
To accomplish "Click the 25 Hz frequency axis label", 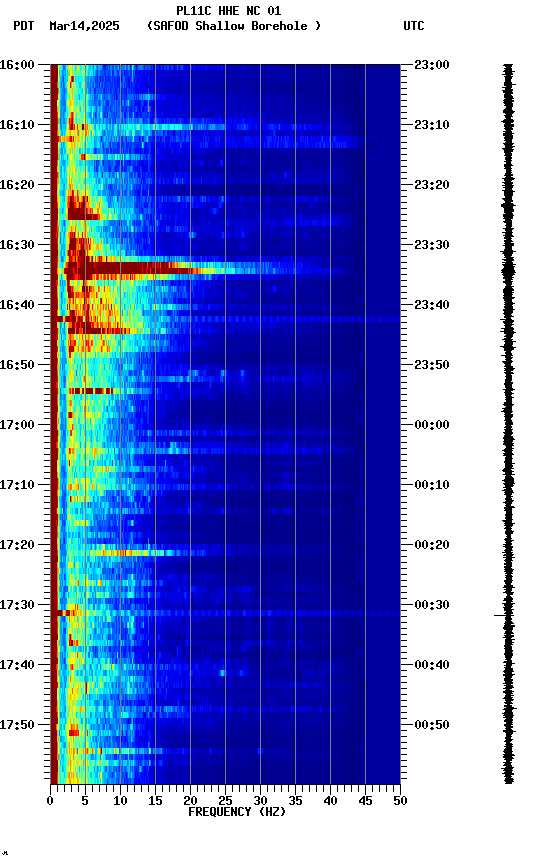I will click(225, 801).
